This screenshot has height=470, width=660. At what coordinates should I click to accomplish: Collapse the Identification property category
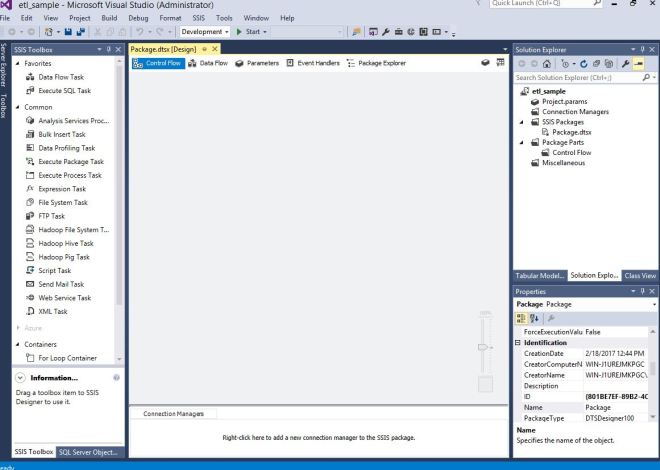tap(518, 342)
